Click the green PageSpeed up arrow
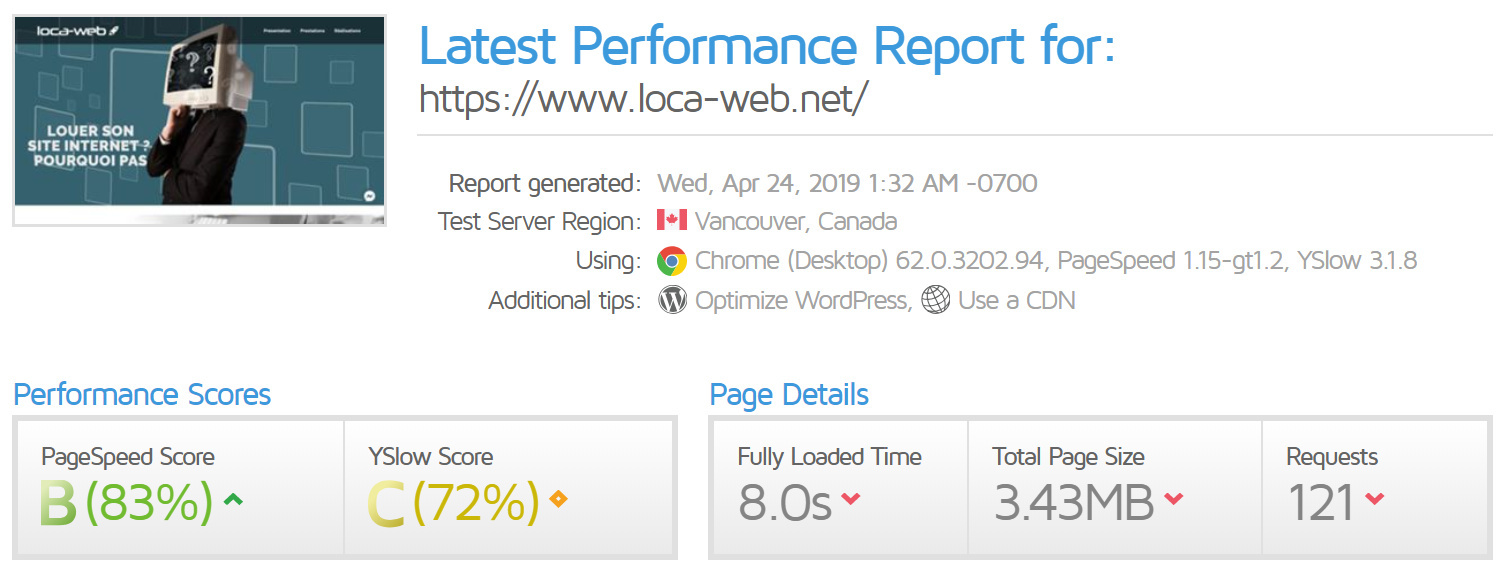The height and width of the screenshot is (587, 1510). click(x=233, y=498)
